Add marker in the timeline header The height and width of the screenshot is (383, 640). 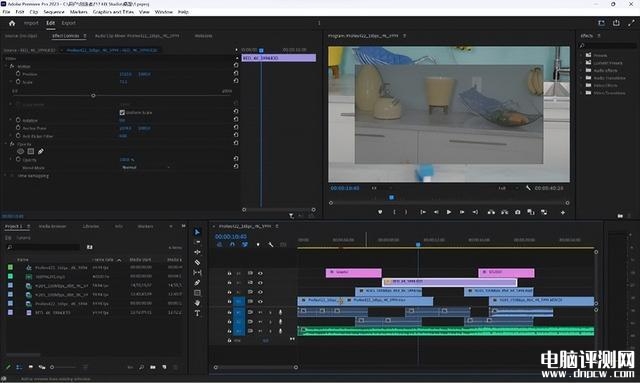pos(258,245)
